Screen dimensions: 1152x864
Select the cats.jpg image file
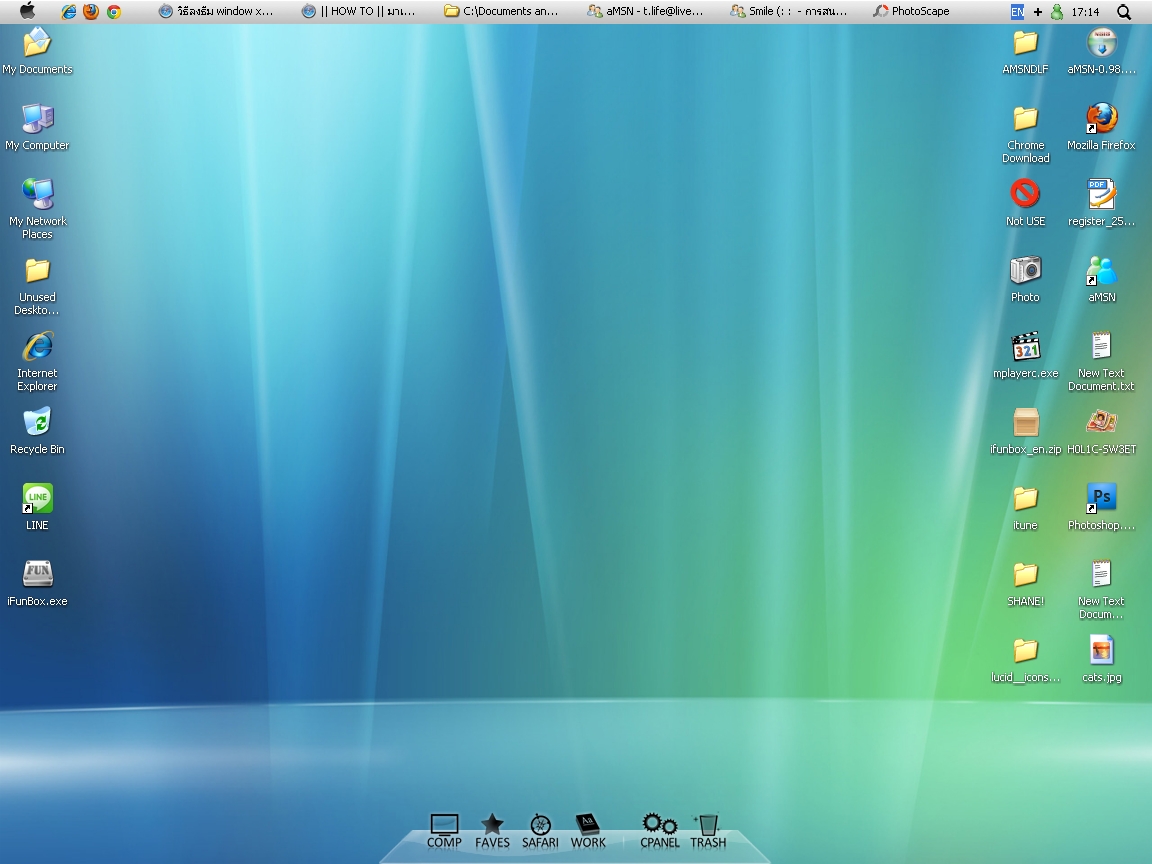point(1101,659)
